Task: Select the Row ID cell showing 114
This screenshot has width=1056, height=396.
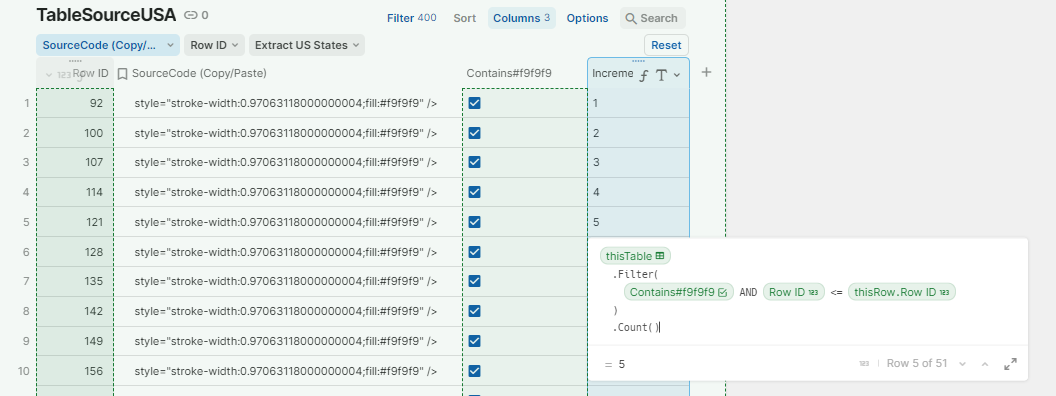Action: click(75, 192)
